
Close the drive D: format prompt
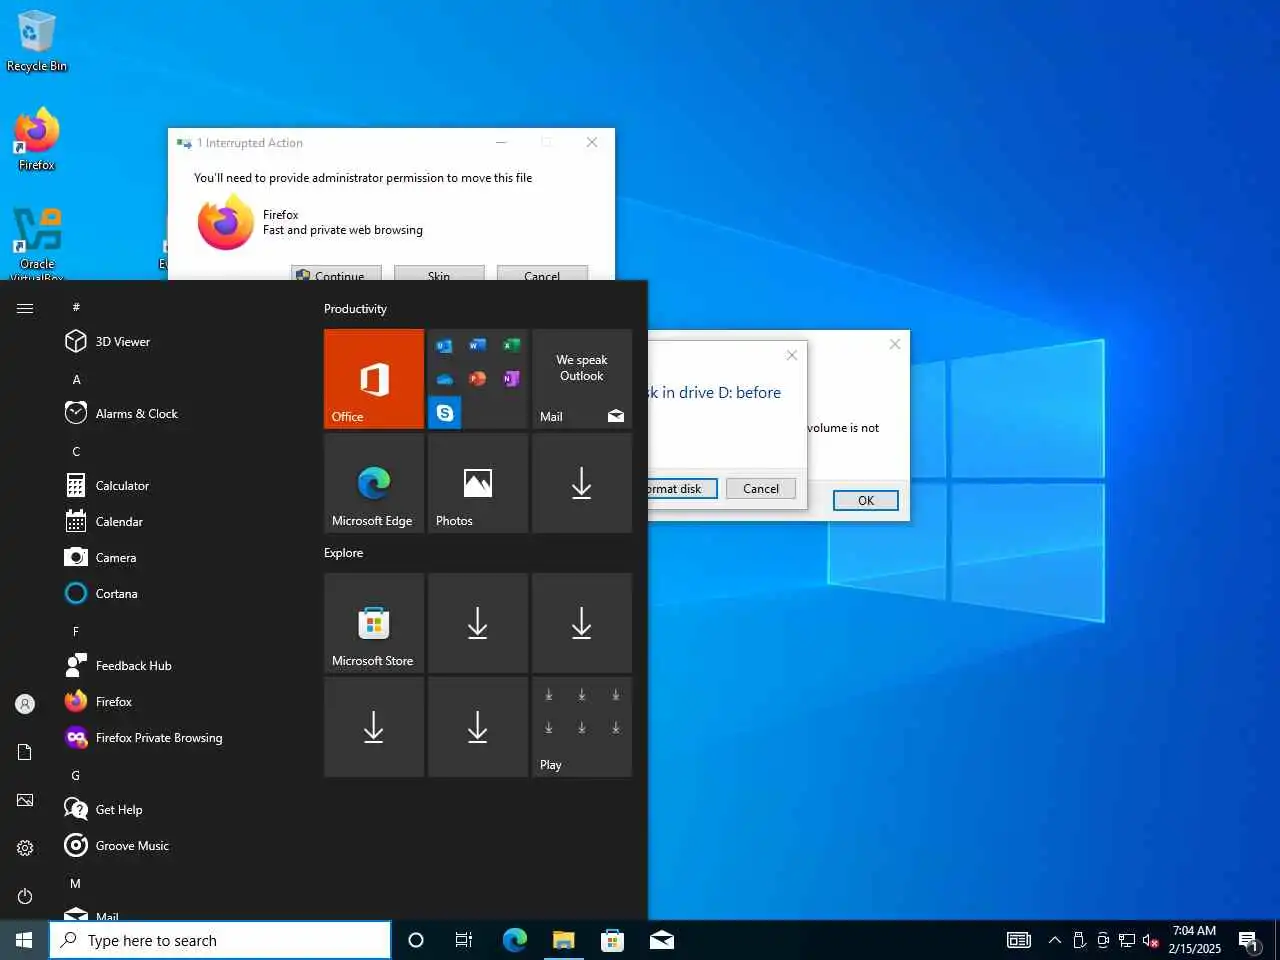(792, 355)
